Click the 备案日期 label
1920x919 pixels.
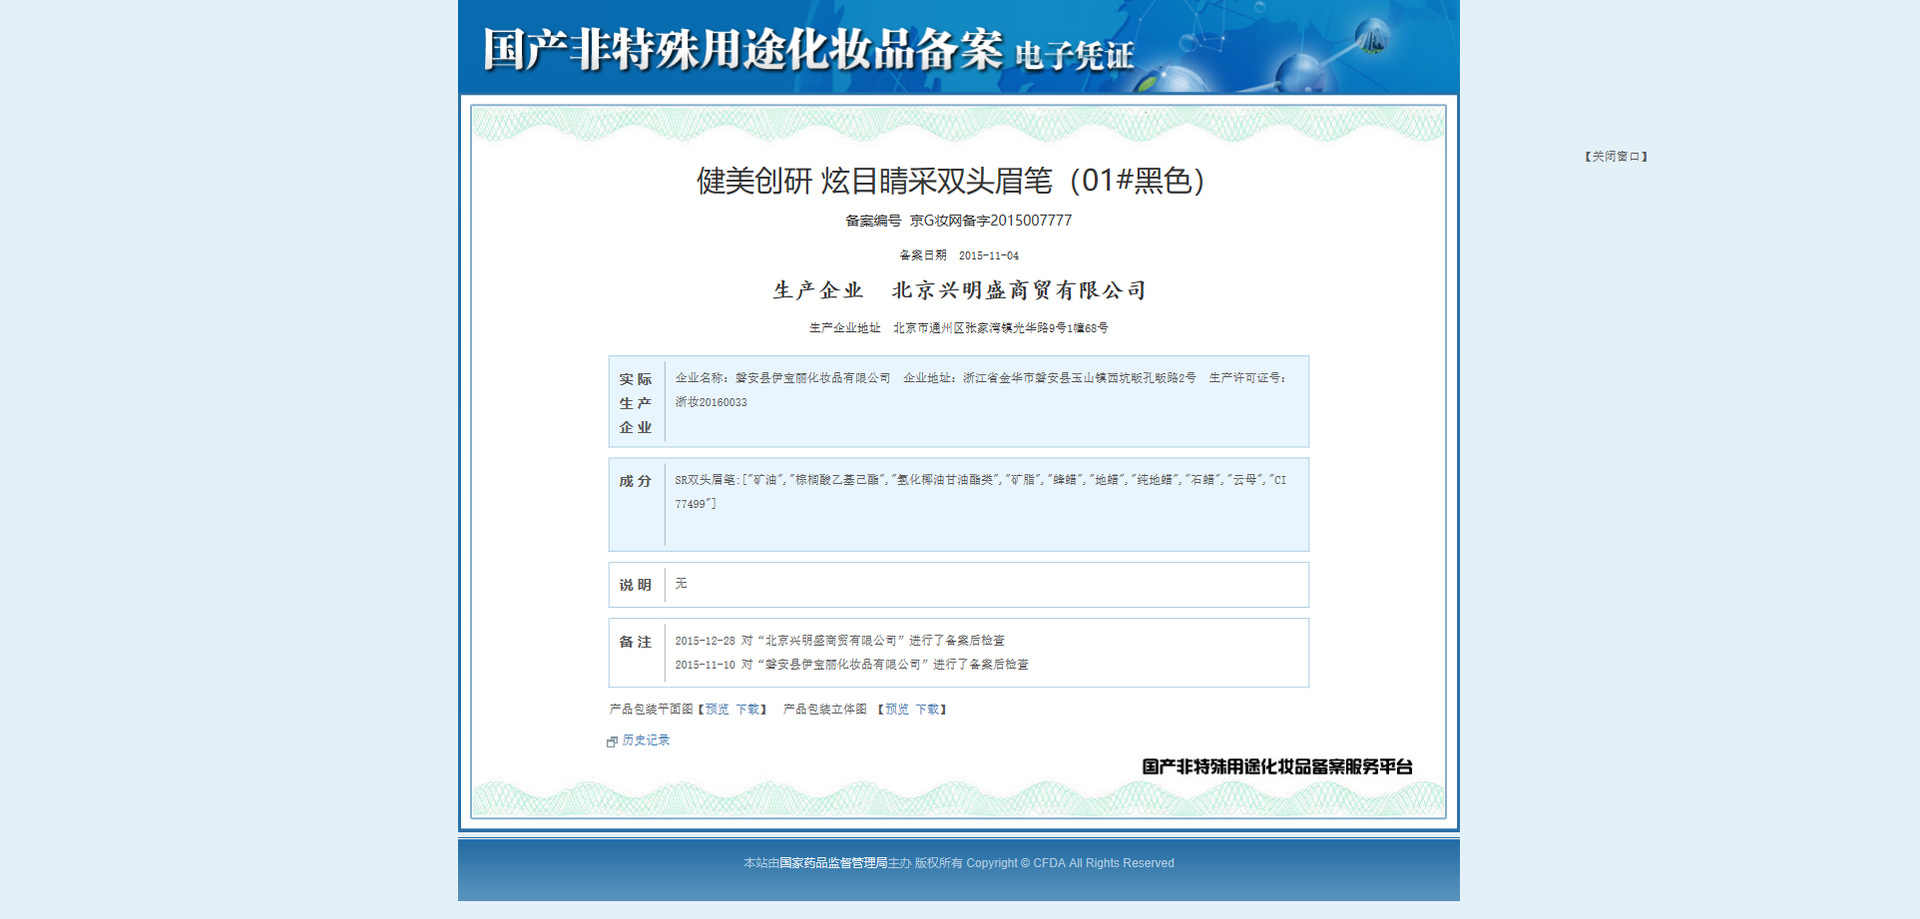pos(923,256)
